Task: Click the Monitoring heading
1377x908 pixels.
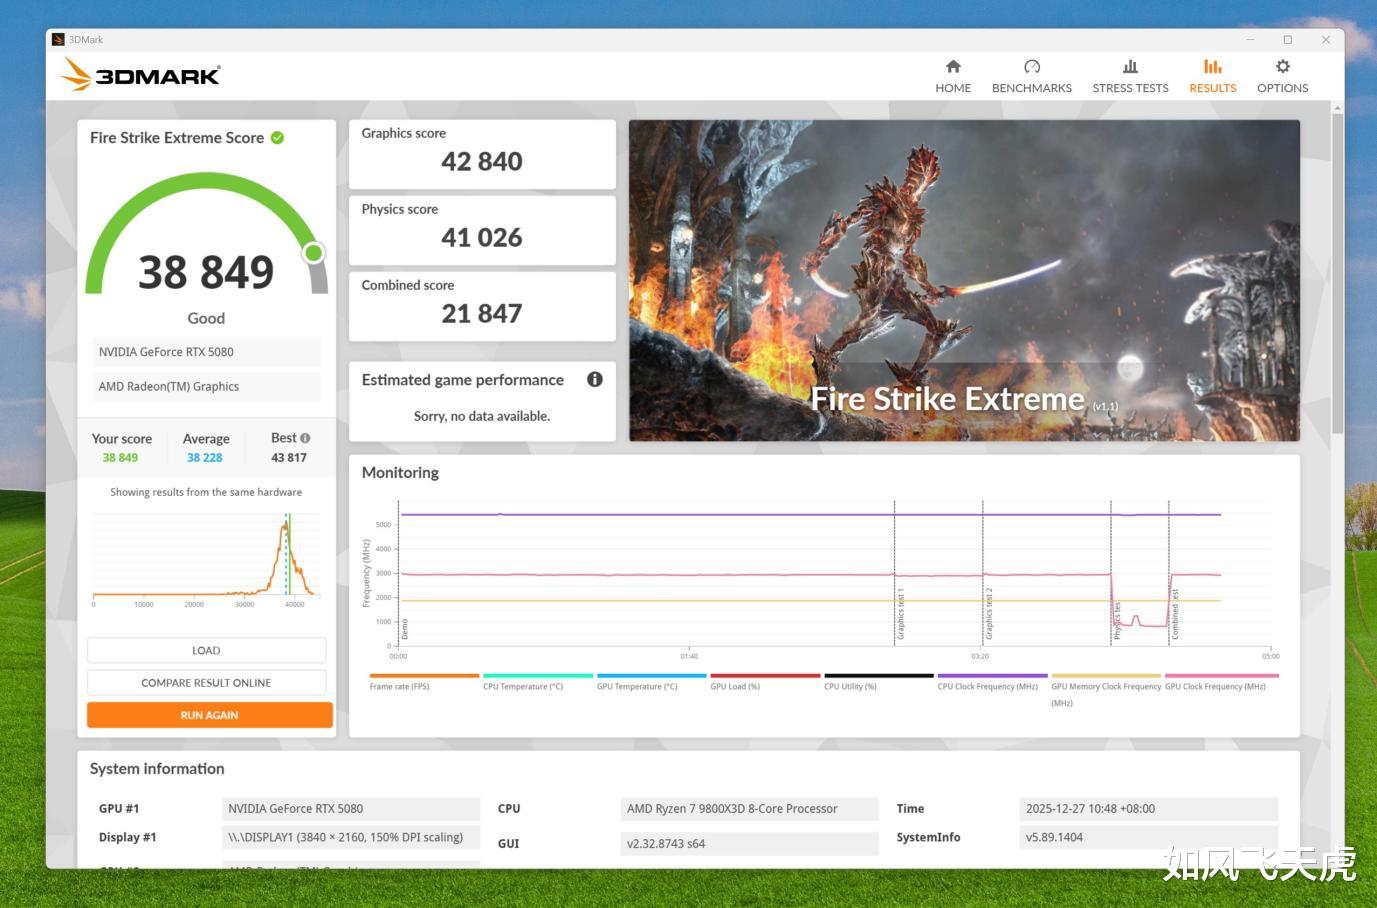Action: coord(400,473)
